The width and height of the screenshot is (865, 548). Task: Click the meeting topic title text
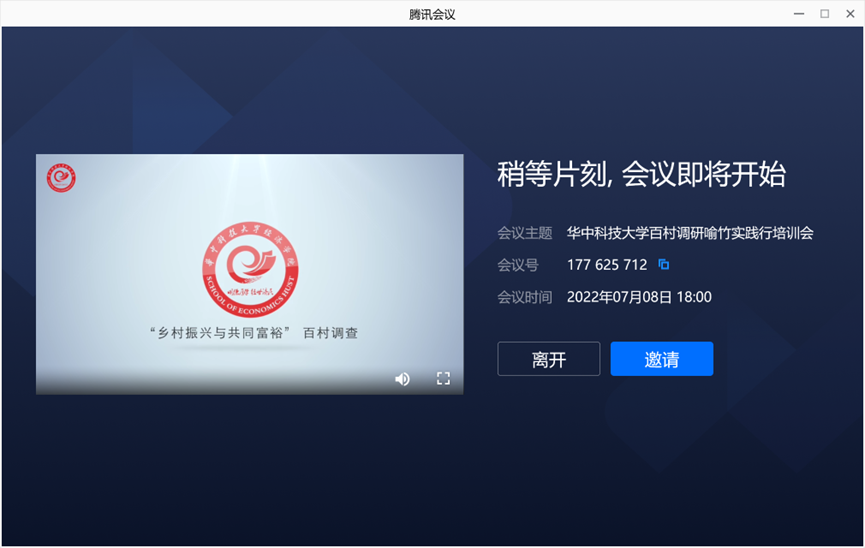pos(690,233)
